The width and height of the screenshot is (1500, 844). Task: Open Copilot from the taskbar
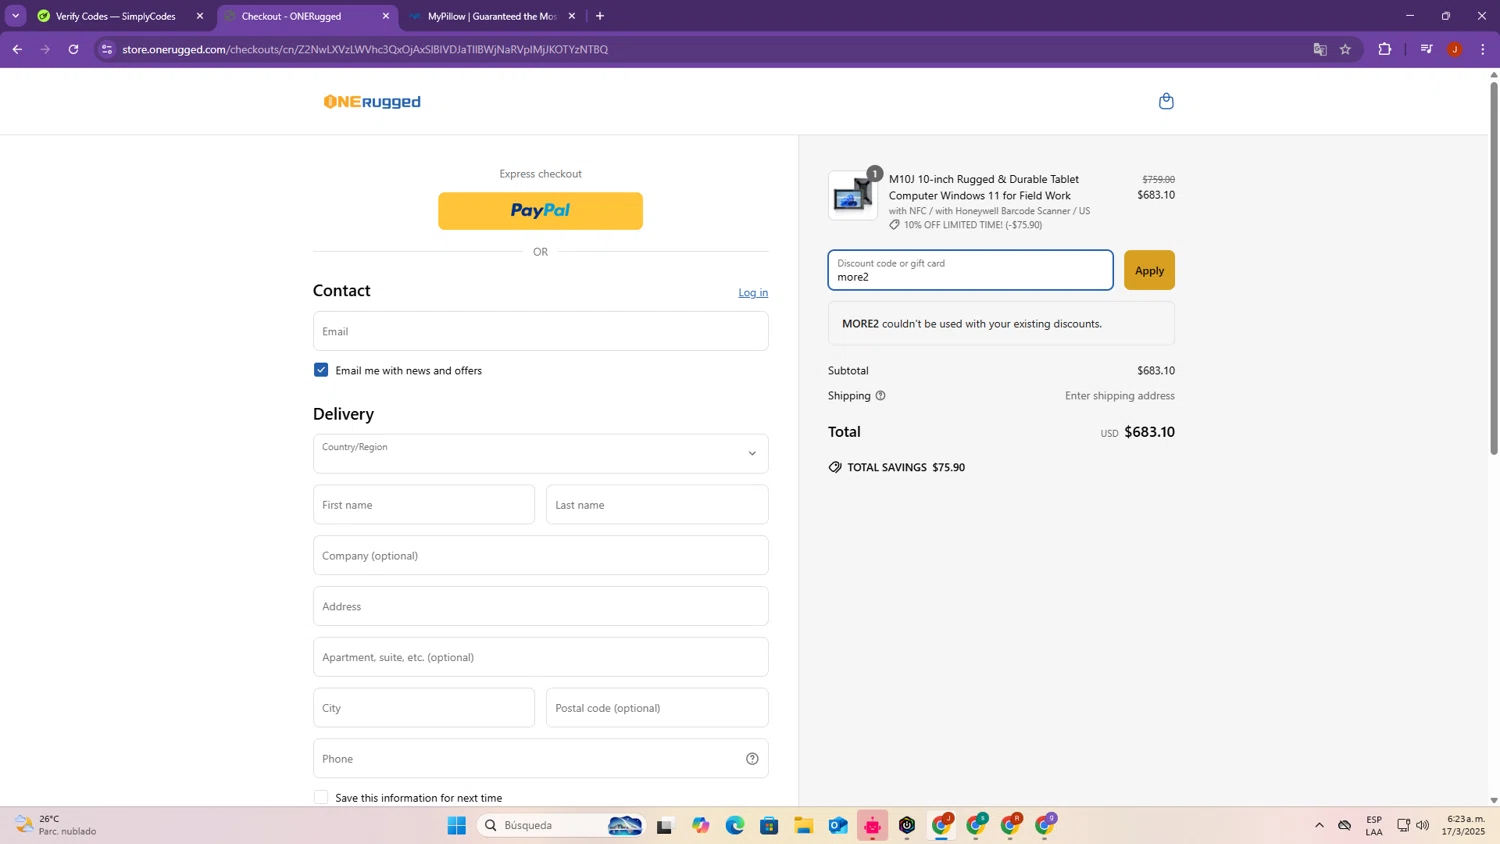(701, 825)
